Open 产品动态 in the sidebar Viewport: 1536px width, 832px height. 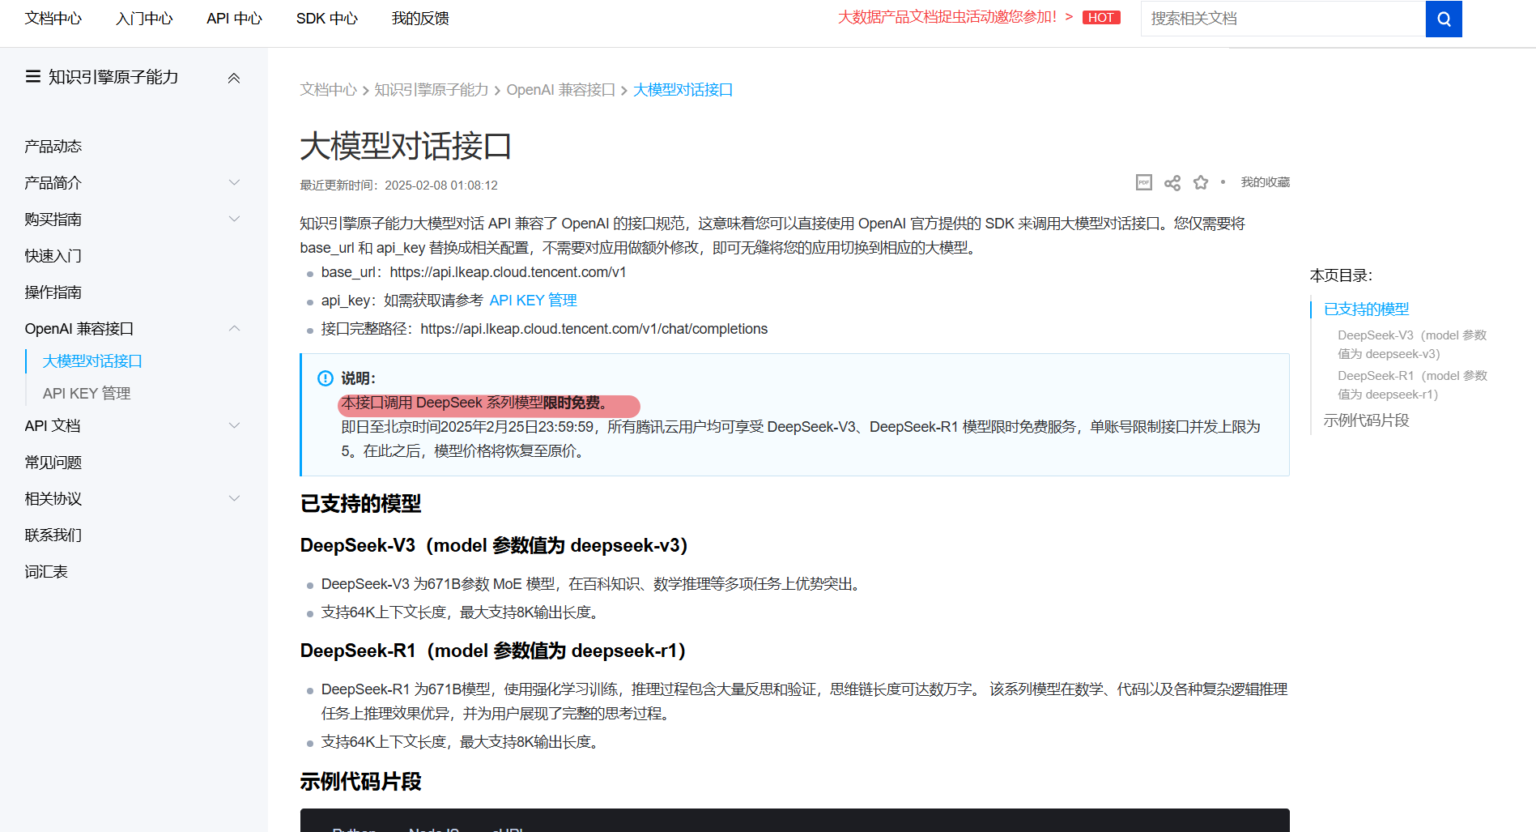coord(53,146)
